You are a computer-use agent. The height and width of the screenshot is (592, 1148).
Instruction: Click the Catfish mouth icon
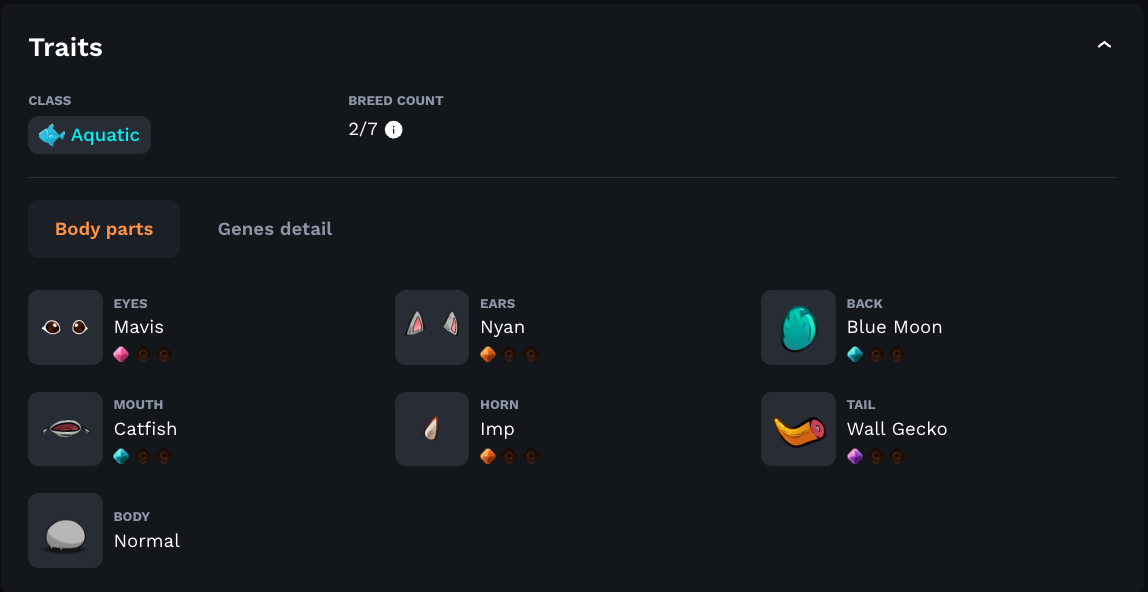[65, 429]
